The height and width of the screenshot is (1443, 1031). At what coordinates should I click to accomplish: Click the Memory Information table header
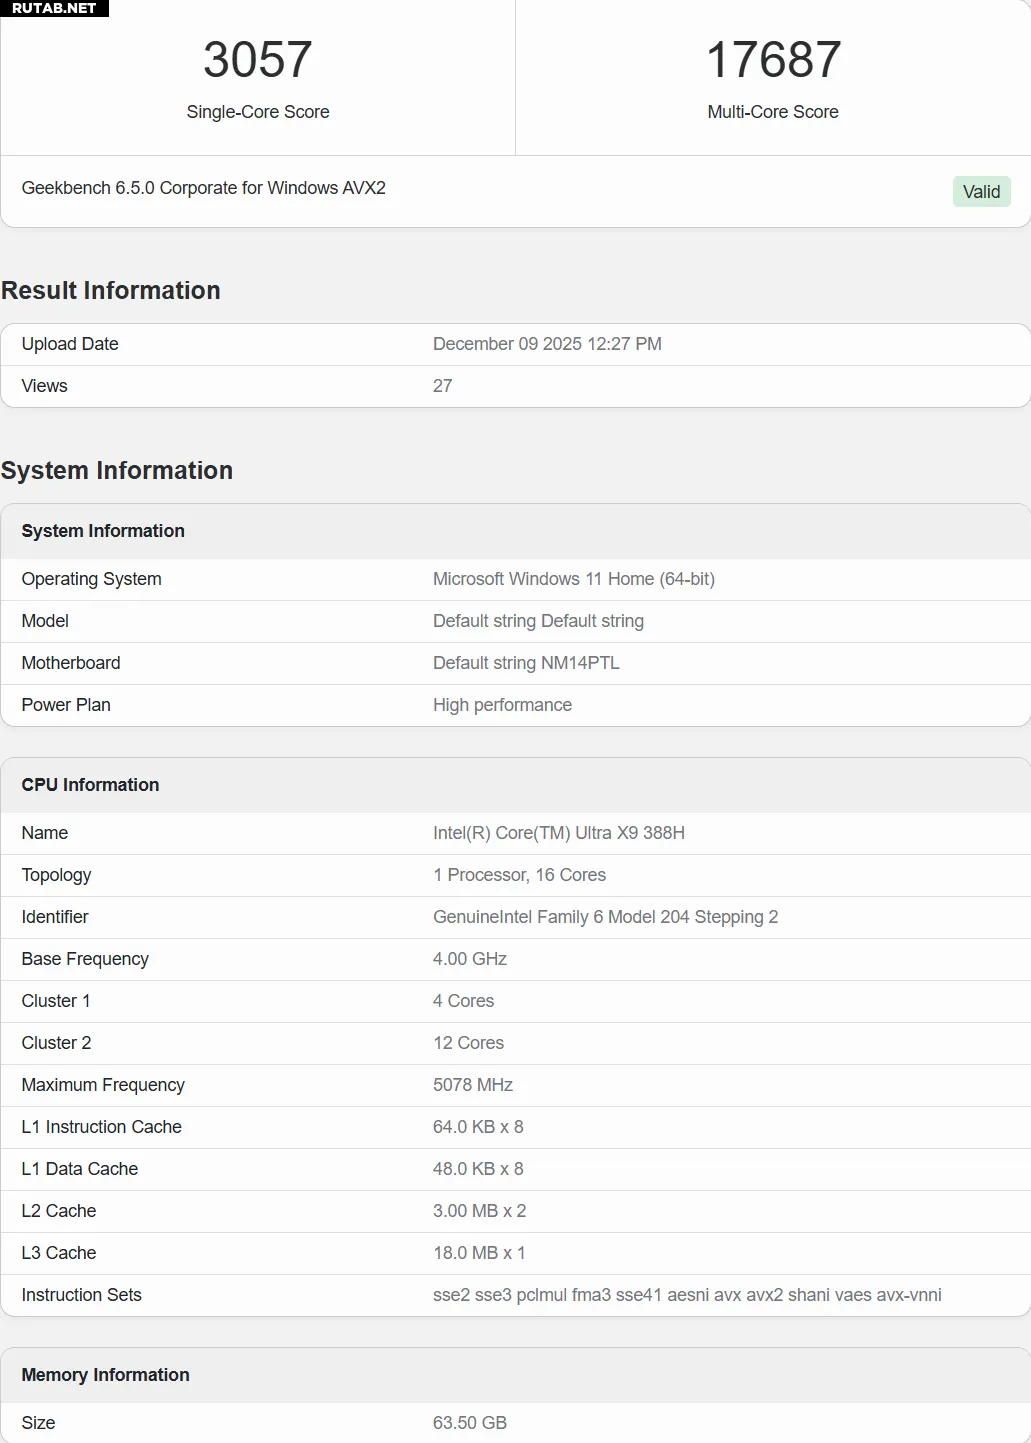point(105,1375)
